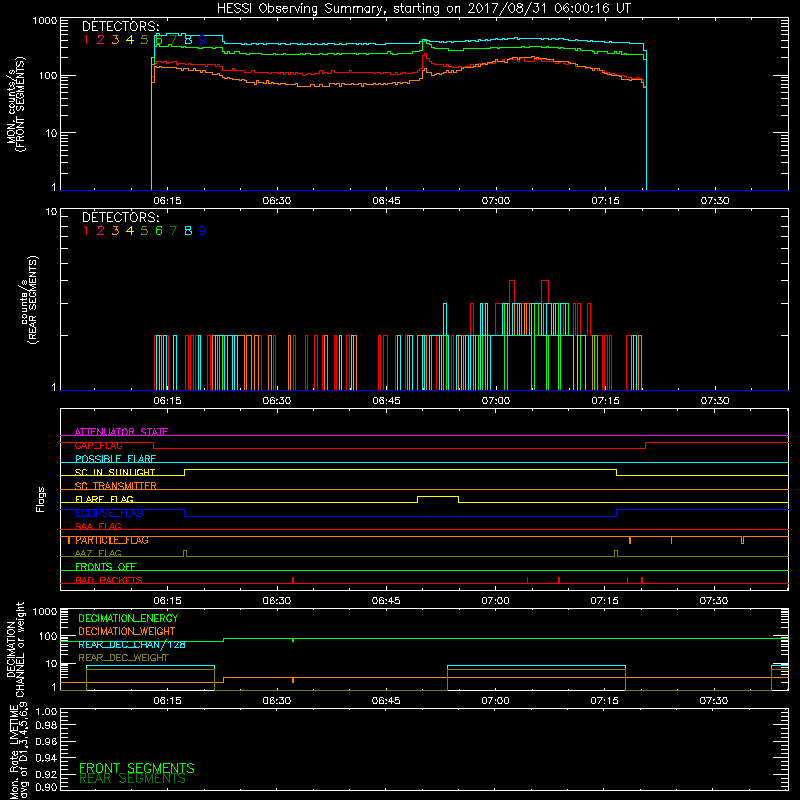Click the FLARE_FLAG label

[104, 499]
